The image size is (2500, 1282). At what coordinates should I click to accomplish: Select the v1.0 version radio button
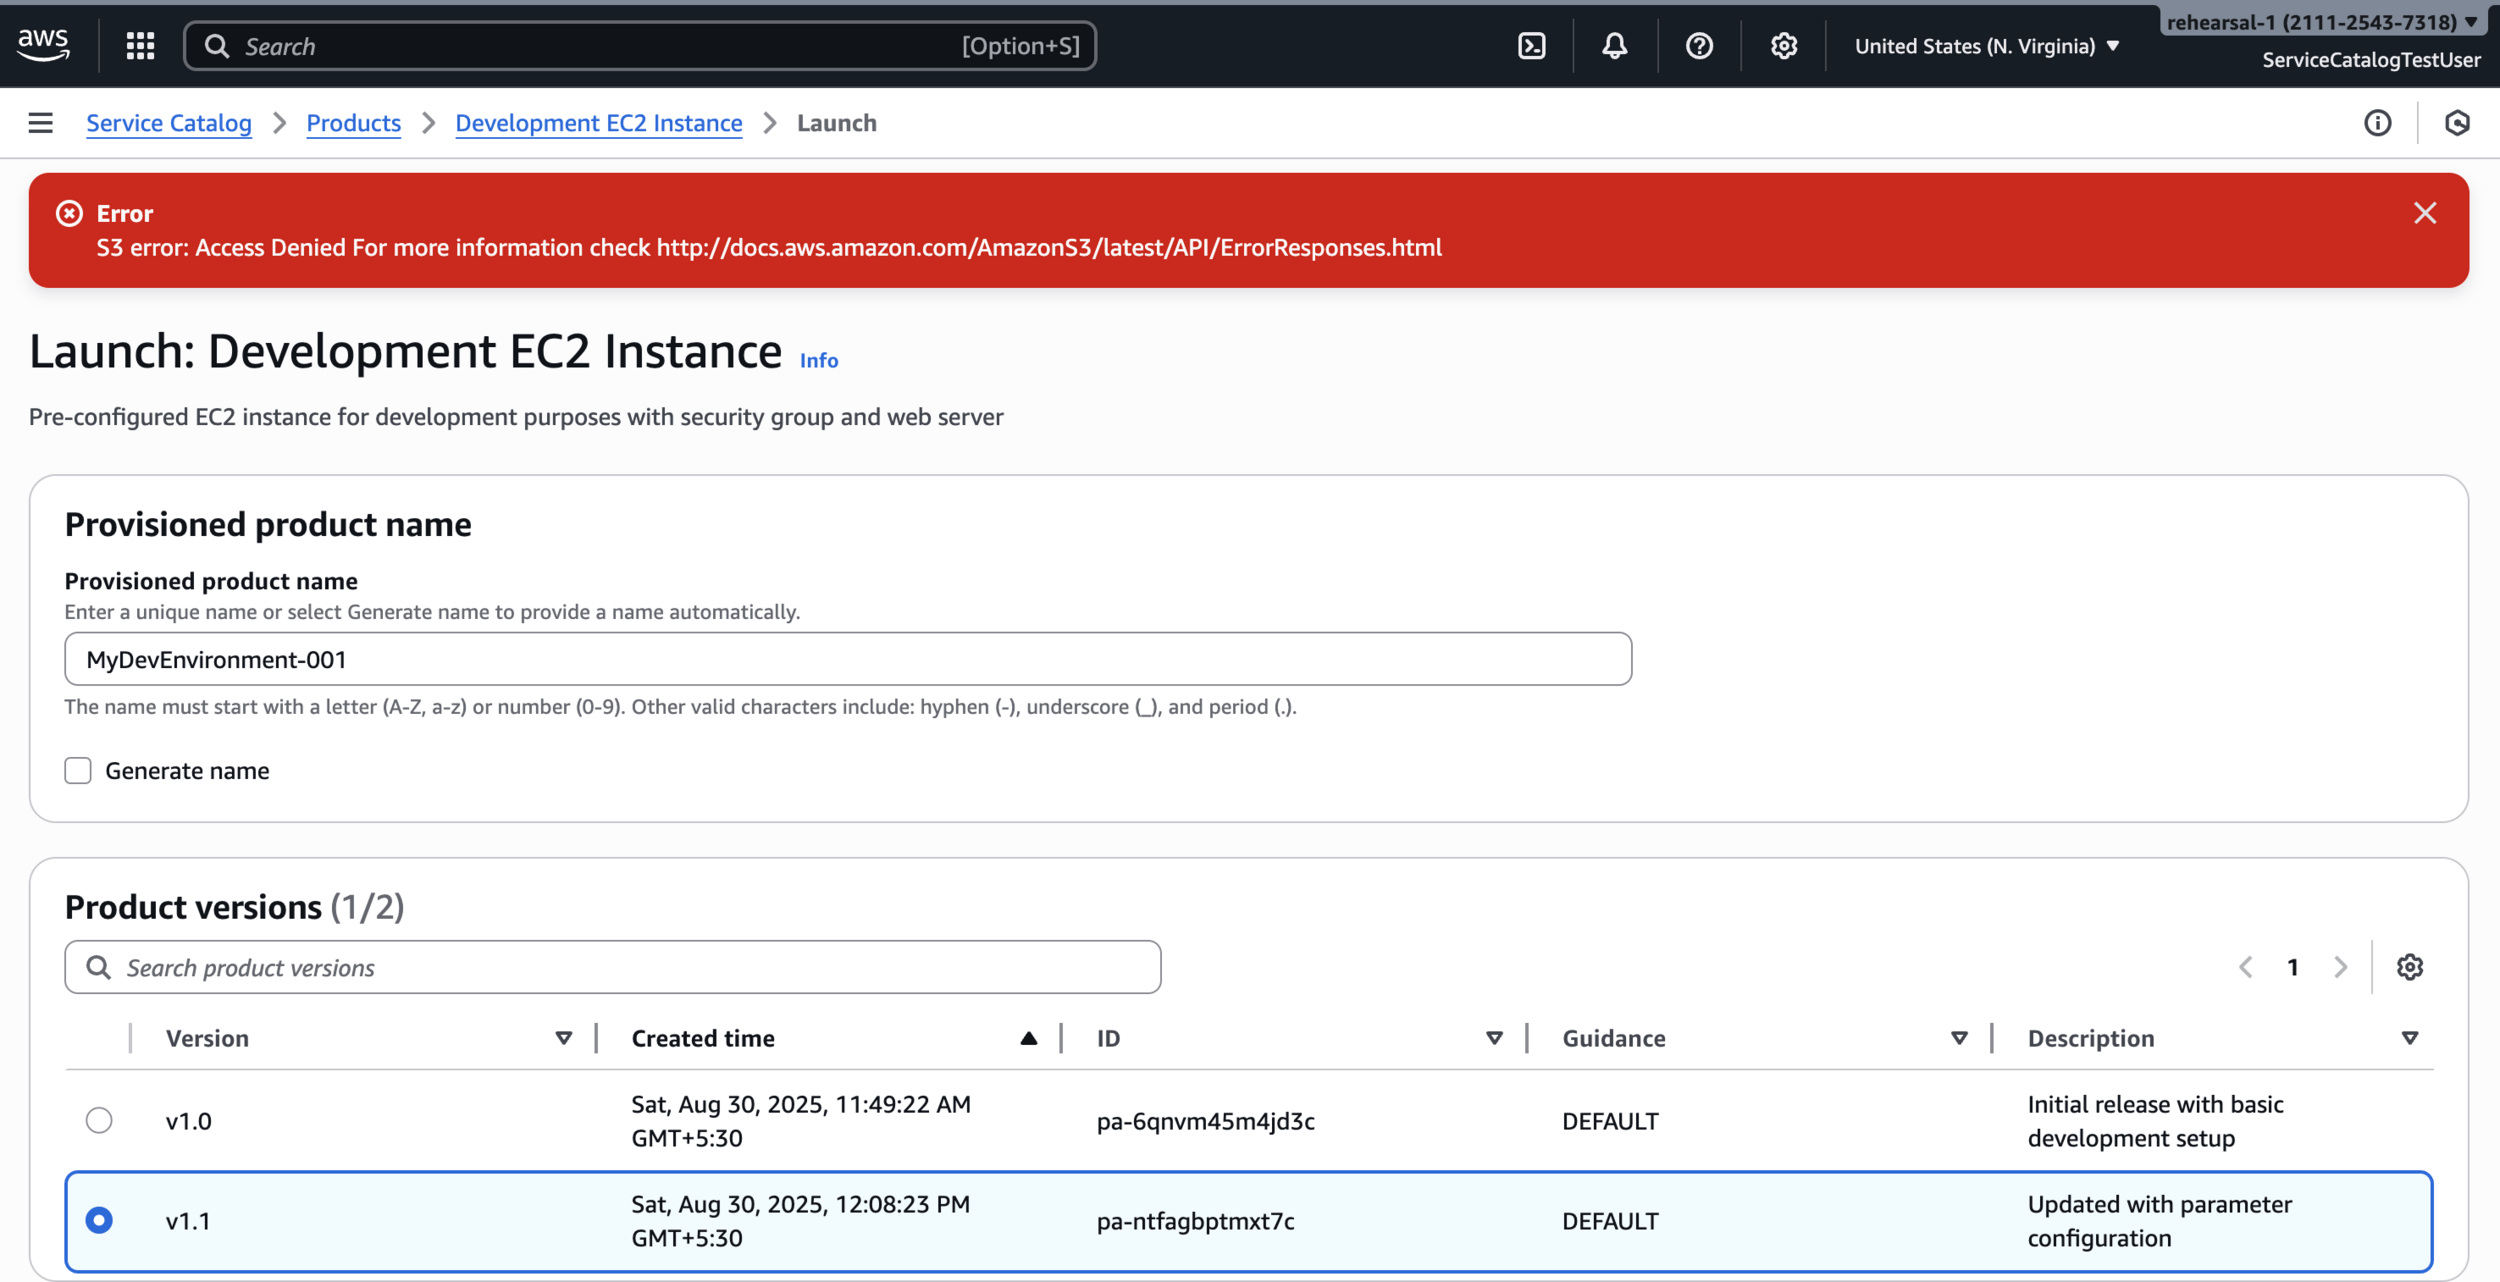coord(99,1120)
